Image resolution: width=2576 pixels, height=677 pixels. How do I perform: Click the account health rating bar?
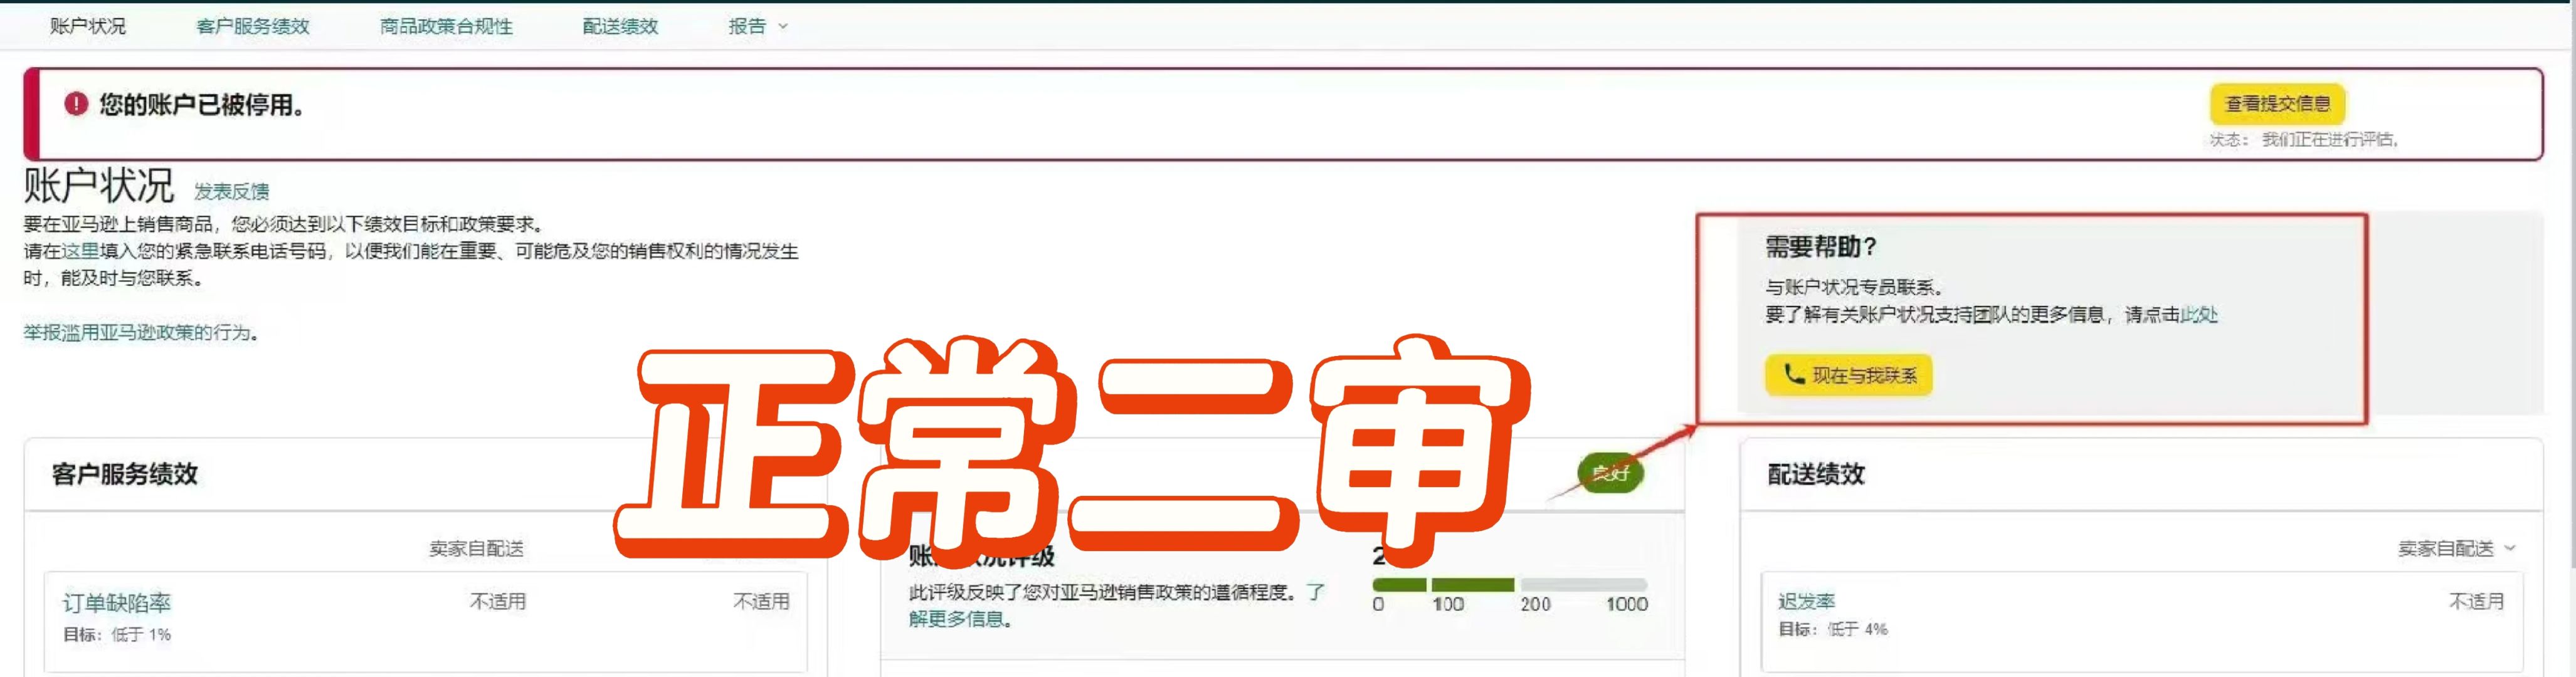[1509, 585]
